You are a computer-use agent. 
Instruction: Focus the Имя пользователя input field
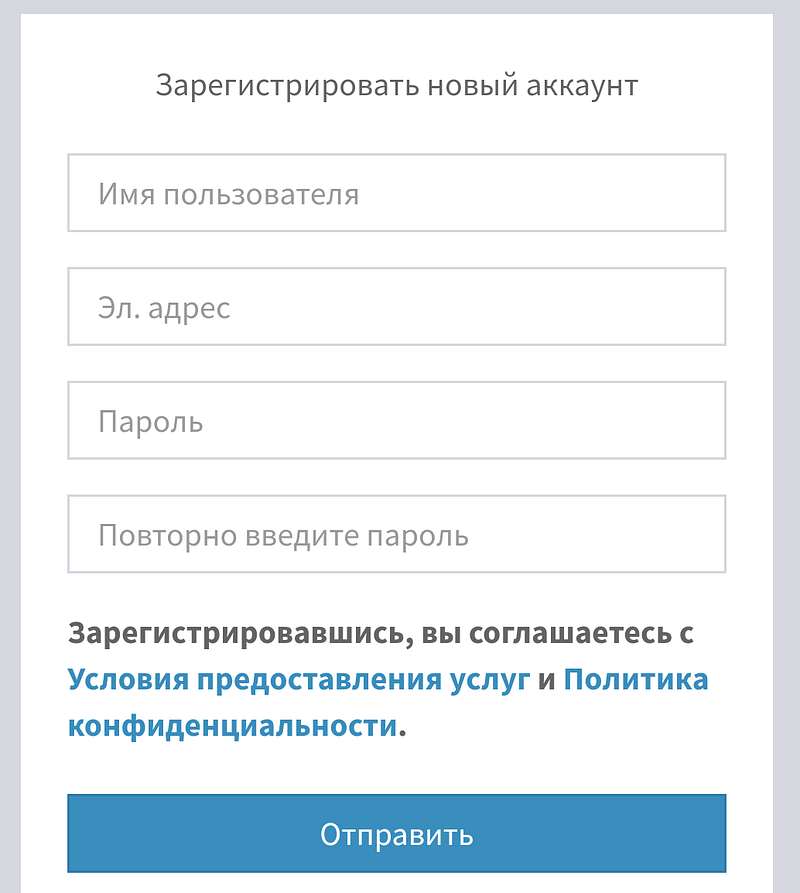click(396, 192)
